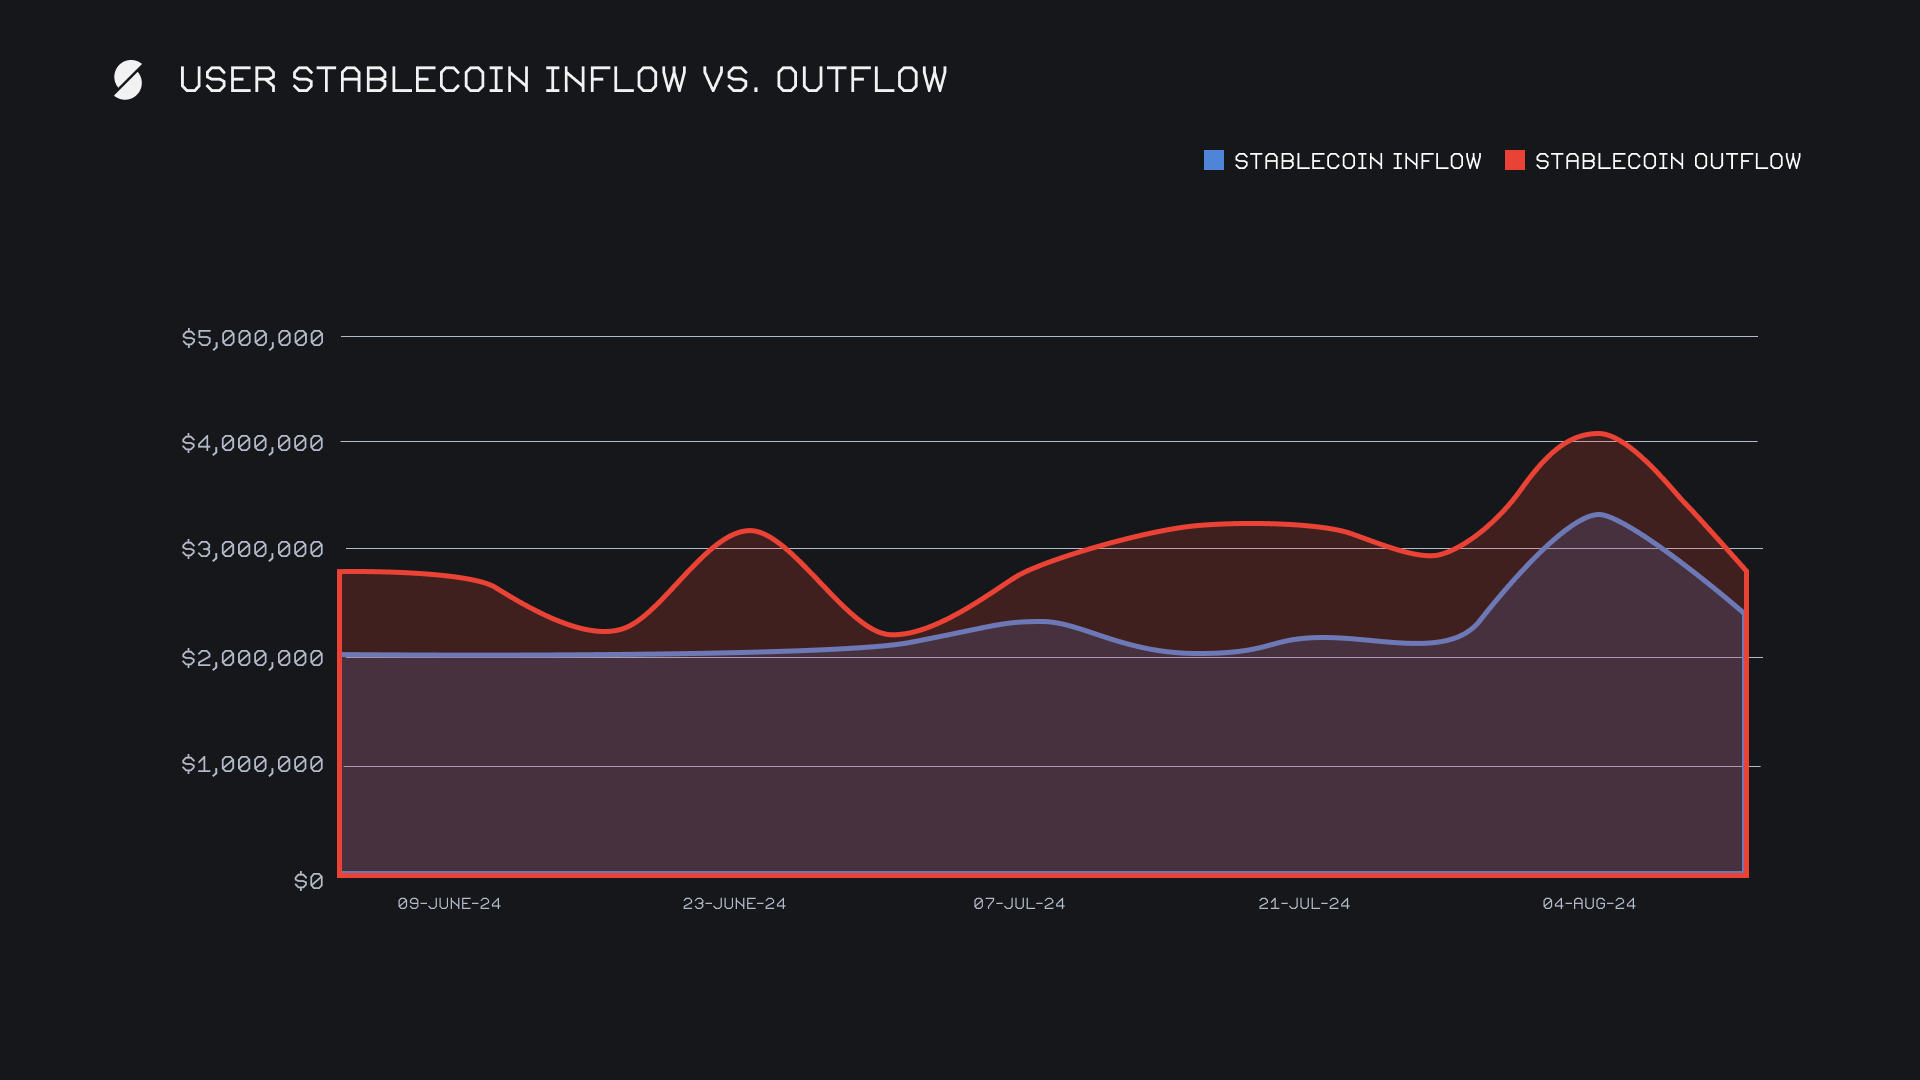
Task: Click the outflow peak near 23-JUNE-24
Action: (749, 531)
